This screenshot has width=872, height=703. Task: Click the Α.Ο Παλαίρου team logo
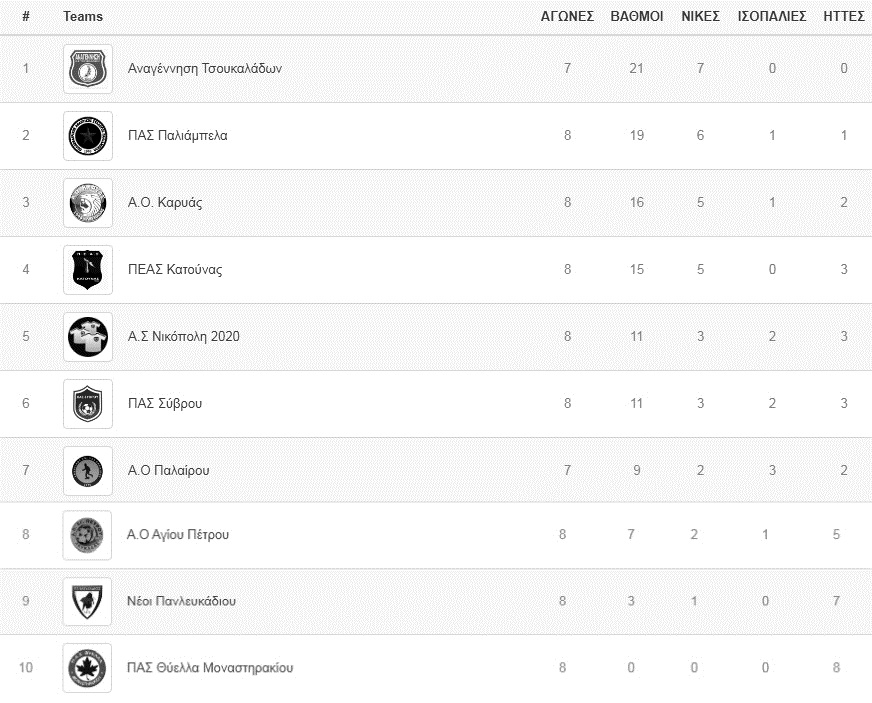(x=88, y=471)
